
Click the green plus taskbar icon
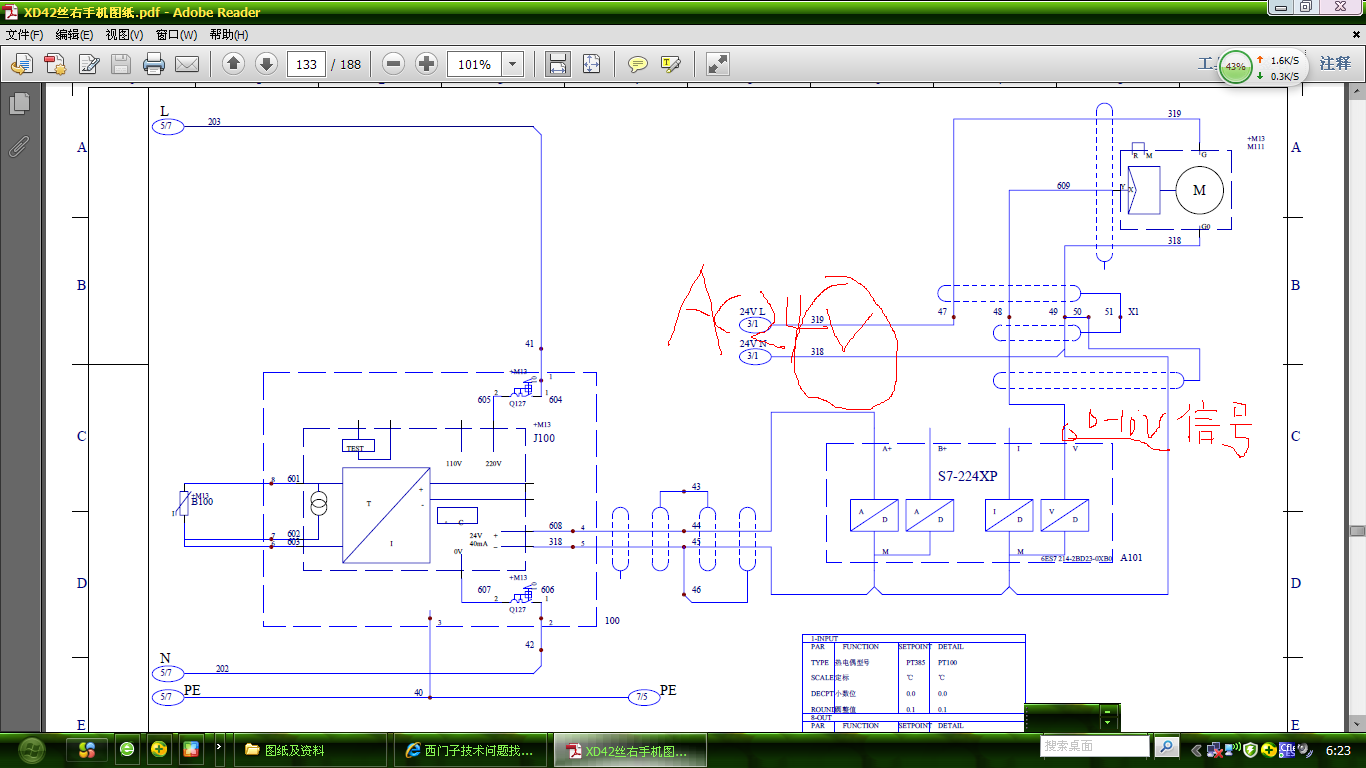(159, 749)
